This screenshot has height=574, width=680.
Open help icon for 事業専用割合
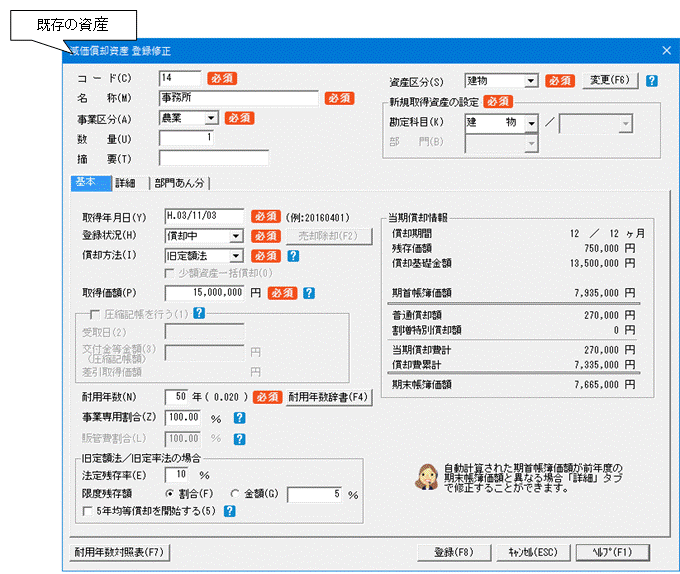click(x=239, y=418)
